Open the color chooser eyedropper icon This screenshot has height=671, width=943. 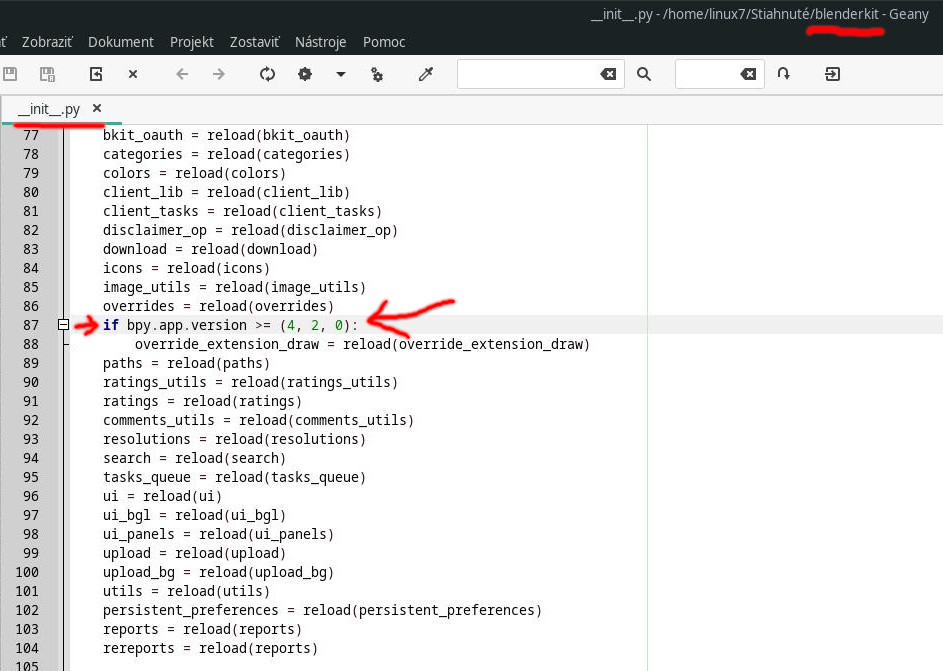426,74
